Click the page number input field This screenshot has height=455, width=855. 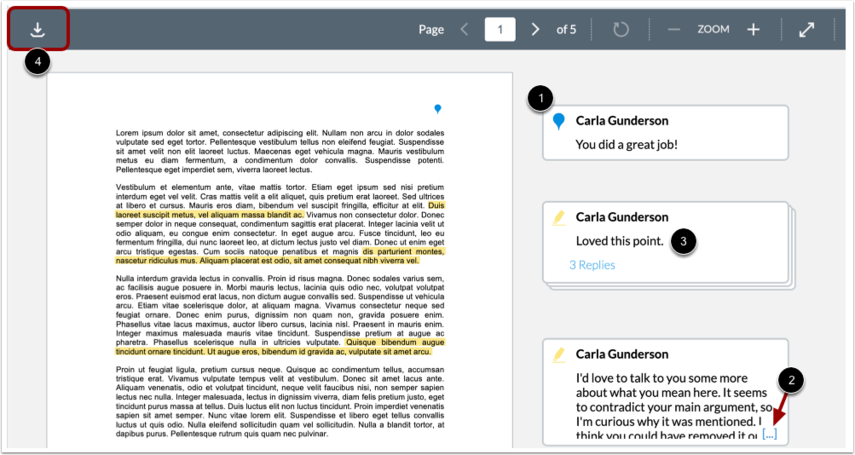point(500,29)
